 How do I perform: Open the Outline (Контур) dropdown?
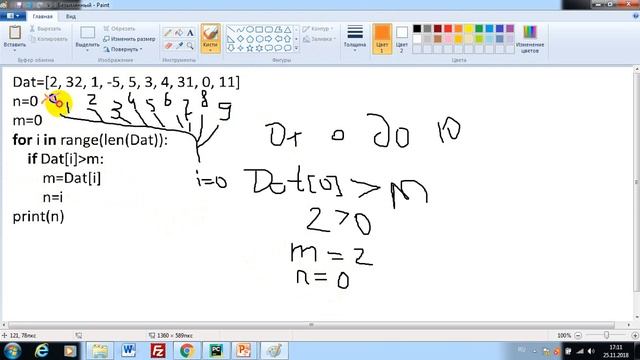coord(318,29)
